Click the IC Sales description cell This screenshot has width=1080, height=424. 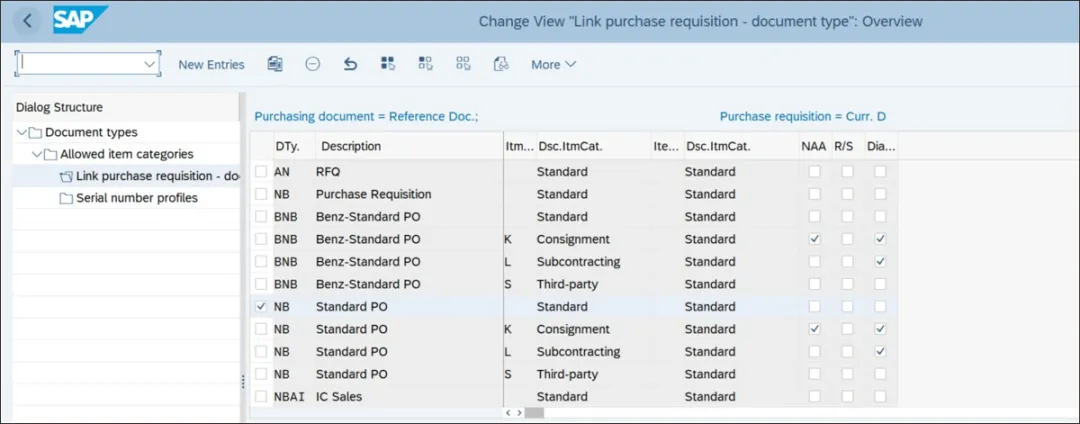tap(339, 397)
